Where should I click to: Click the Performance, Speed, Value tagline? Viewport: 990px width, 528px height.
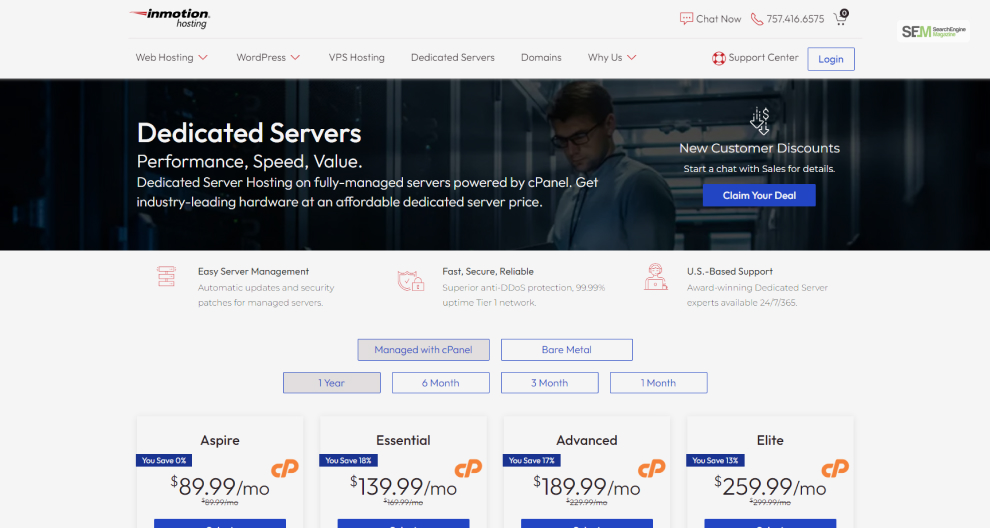tap(249, 162)
